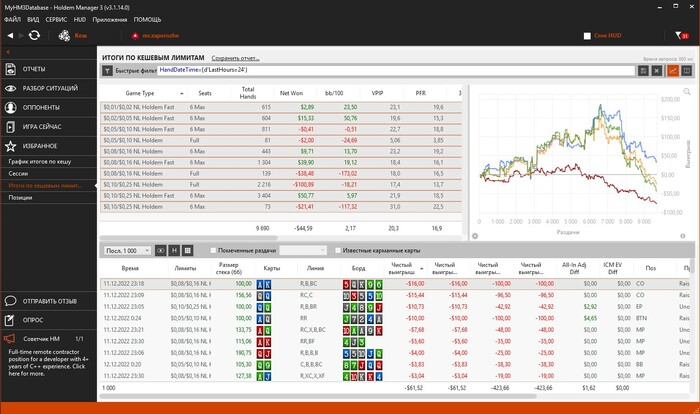Open HUD menu
The width and height of the screenshot is (700, 414).
[x=80, y=20]
